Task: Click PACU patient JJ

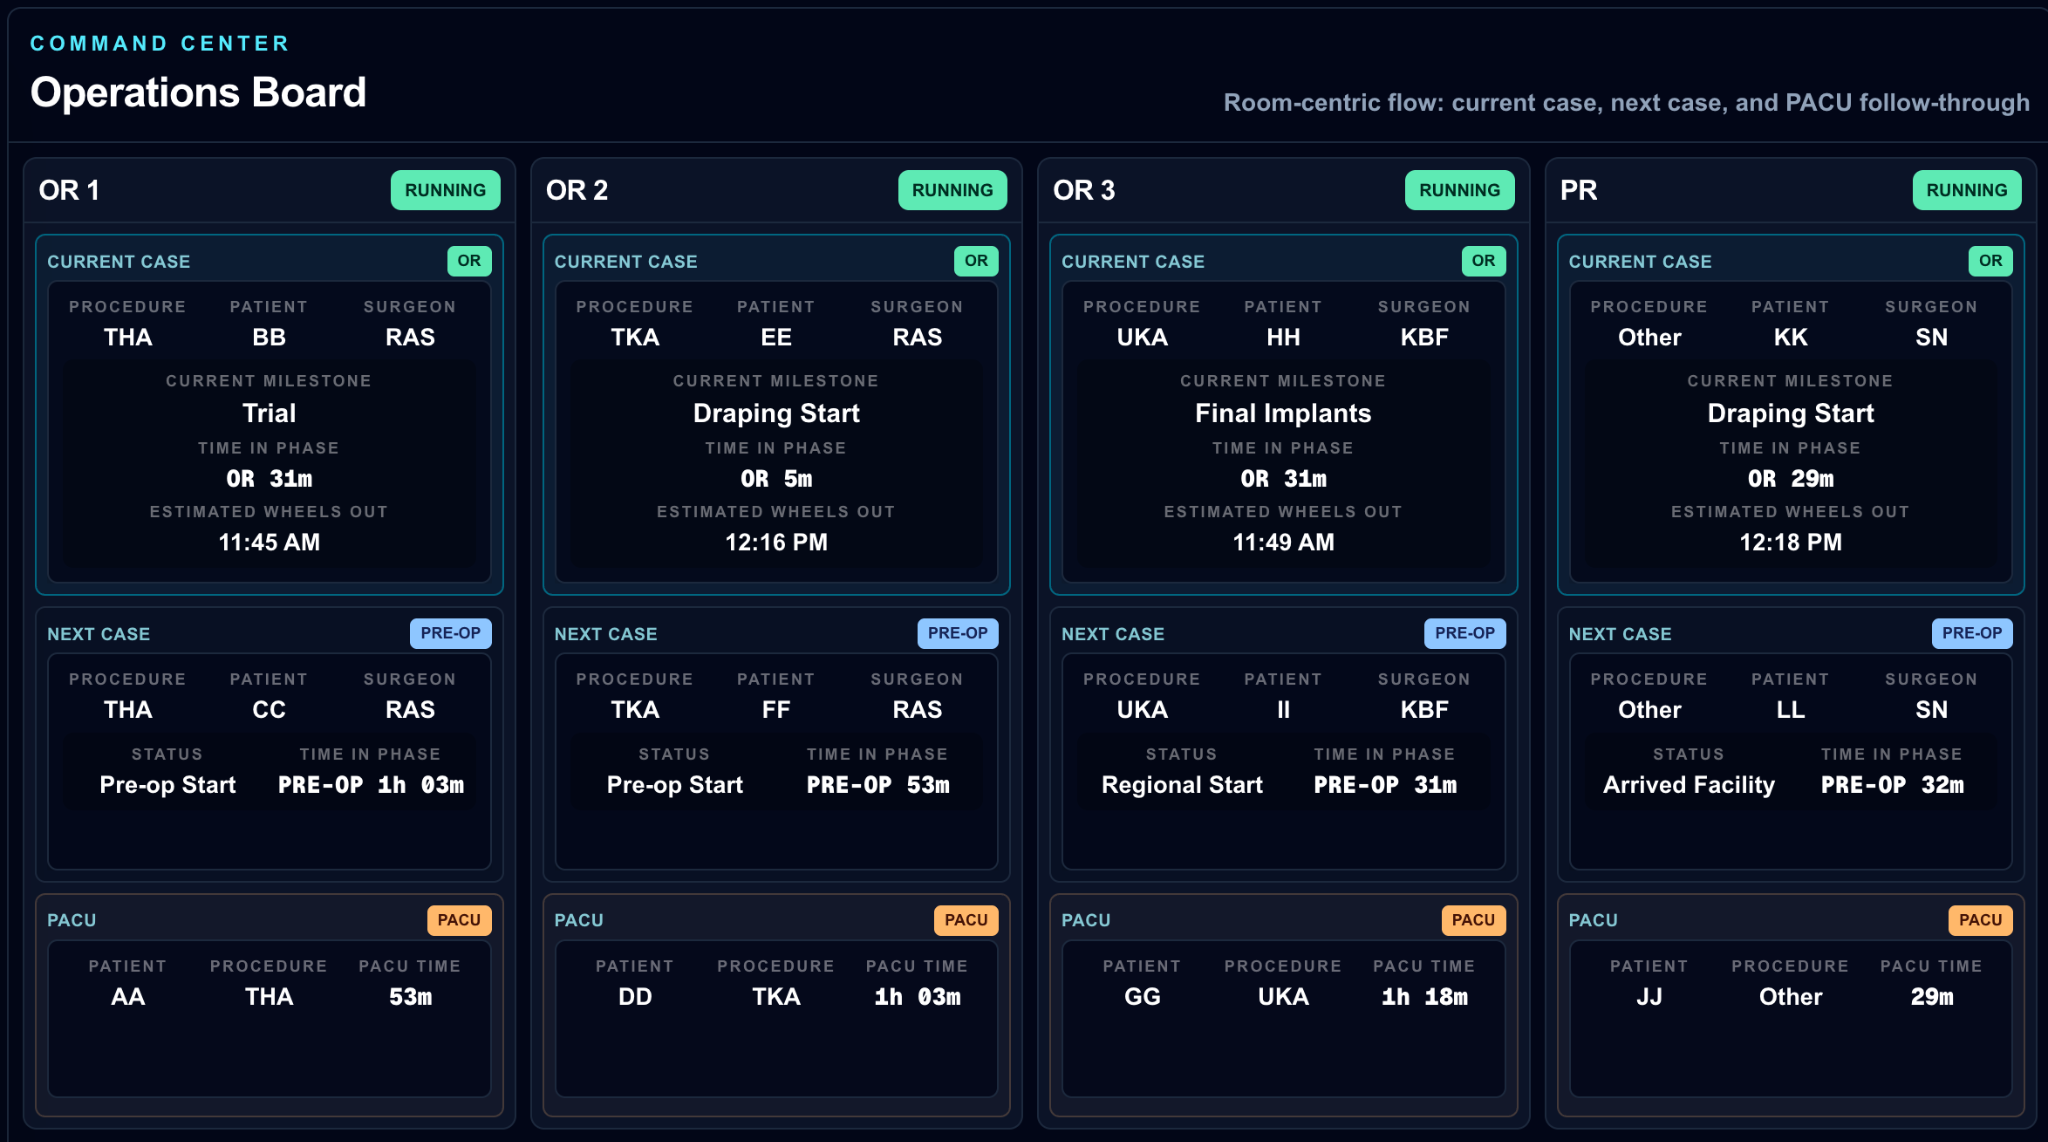Action: [x=1649, y=996]
